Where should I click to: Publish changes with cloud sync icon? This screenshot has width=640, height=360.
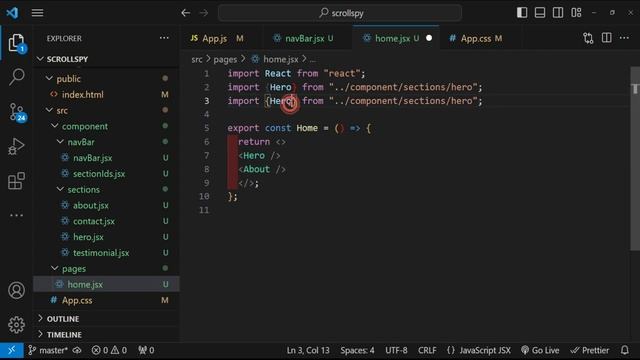pyautogui.click(x=77, y=350)
